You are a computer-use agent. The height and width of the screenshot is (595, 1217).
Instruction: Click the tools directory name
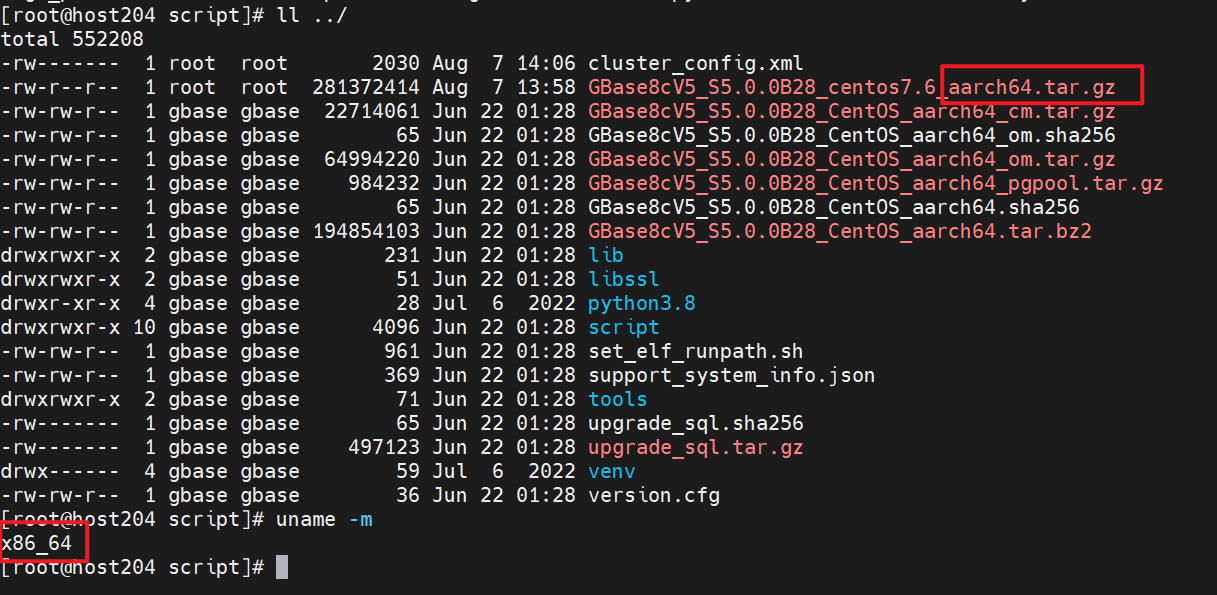[618, 399]
